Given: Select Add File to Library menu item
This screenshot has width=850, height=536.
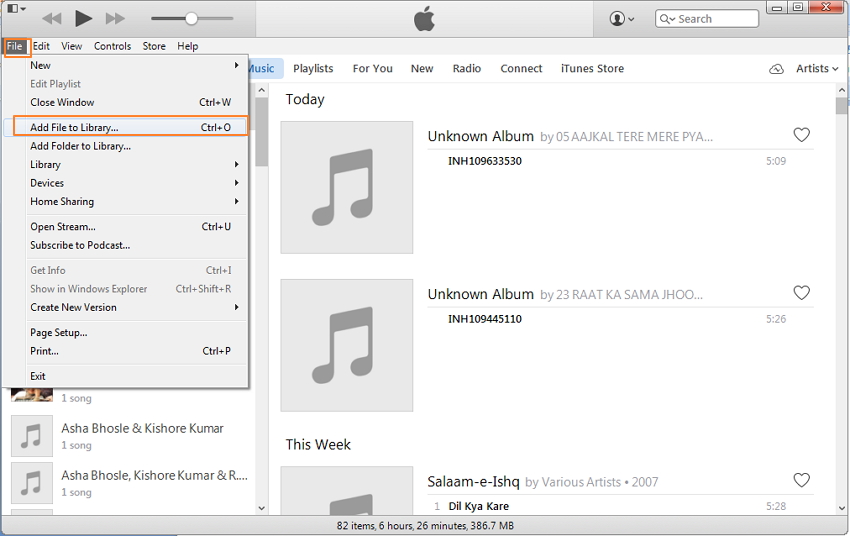Looking at the screenshot, I should 74,128.
